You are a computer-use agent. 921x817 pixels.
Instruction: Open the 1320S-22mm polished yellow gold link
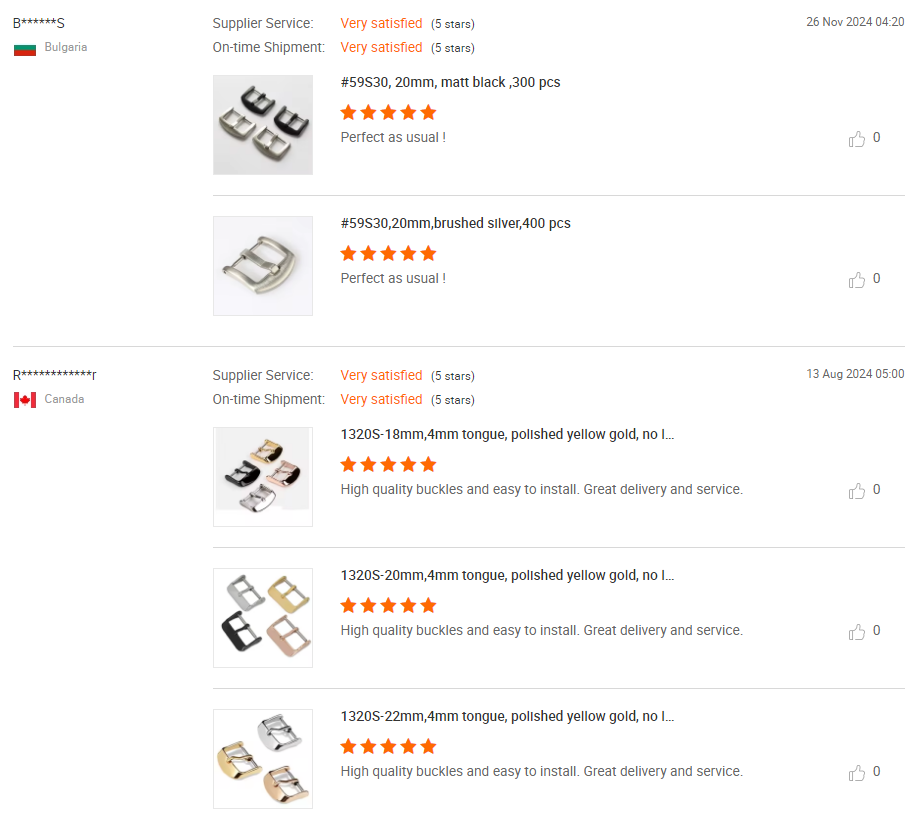click(507, 716)
